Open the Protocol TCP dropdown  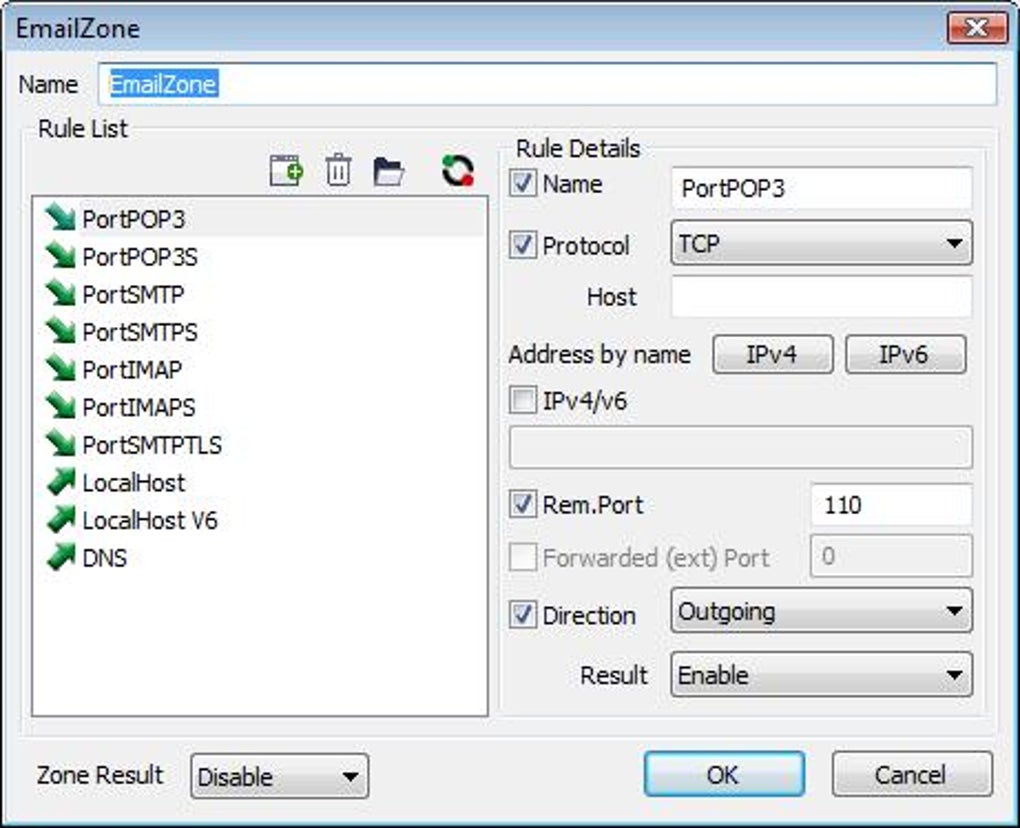point(822,243)
